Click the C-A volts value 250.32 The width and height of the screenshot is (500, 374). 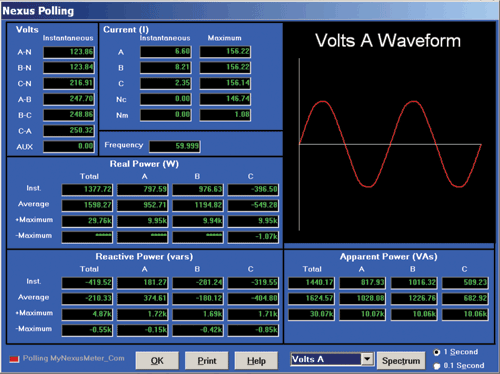(x=69, y=131)
